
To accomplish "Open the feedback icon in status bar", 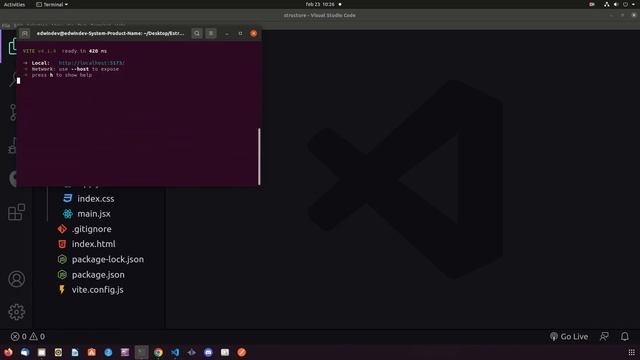I will coord(604,336).
